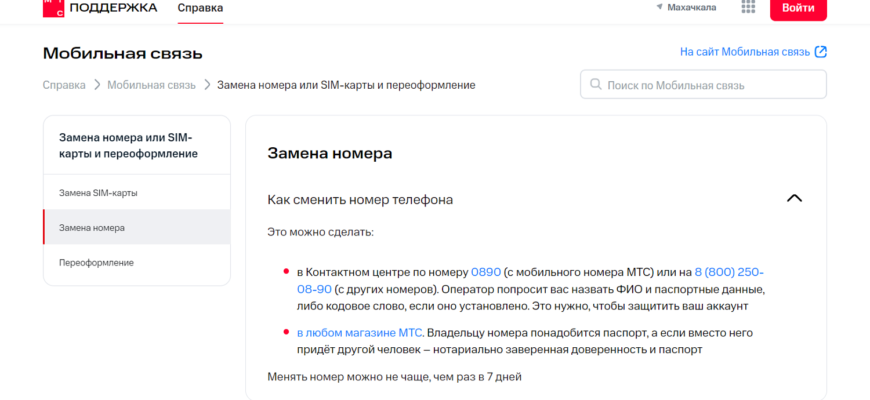
Task: Open the в любом магазине МТС link
Action: point(360,333)
